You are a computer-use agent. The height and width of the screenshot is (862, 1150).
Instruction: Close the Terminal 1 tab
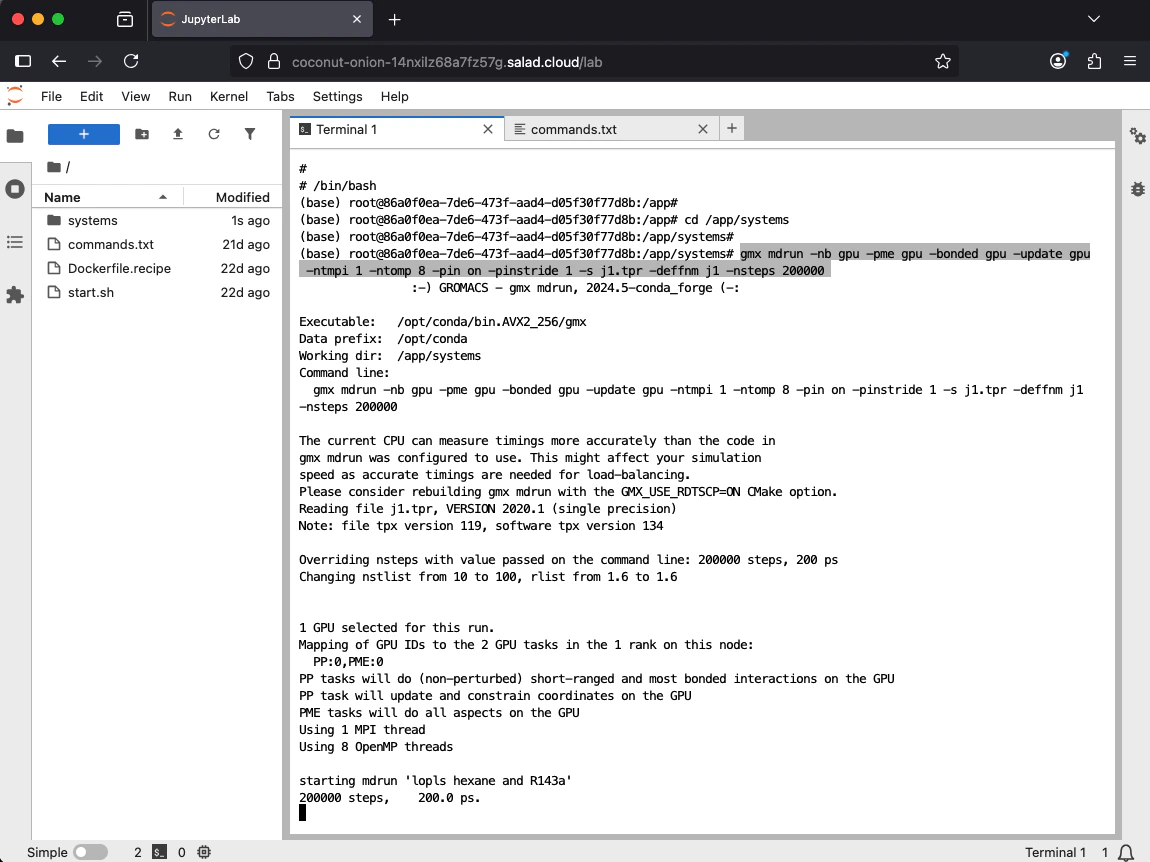488,129
